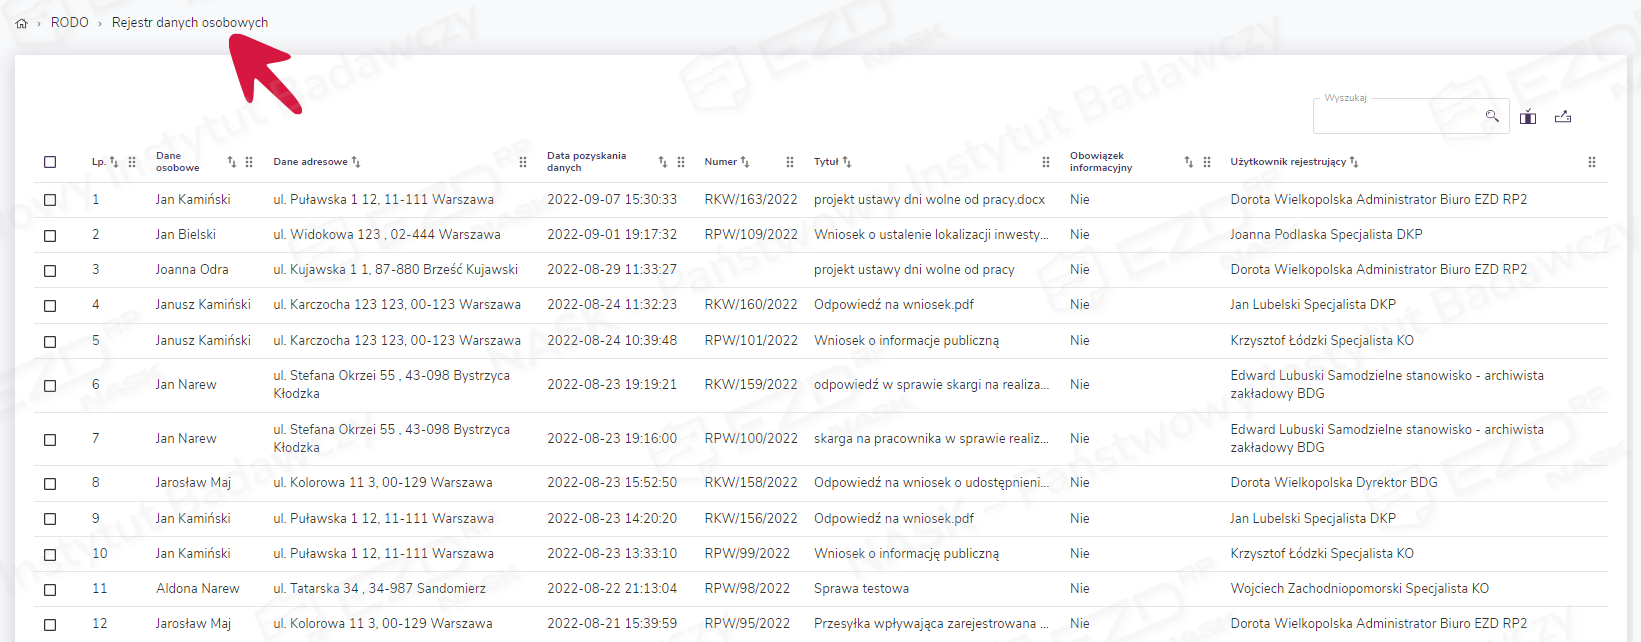The height and width of the screenshot is (642, 1641).
Task: Toggle the select-all header checkbox
Action: (x=50, y=162)
